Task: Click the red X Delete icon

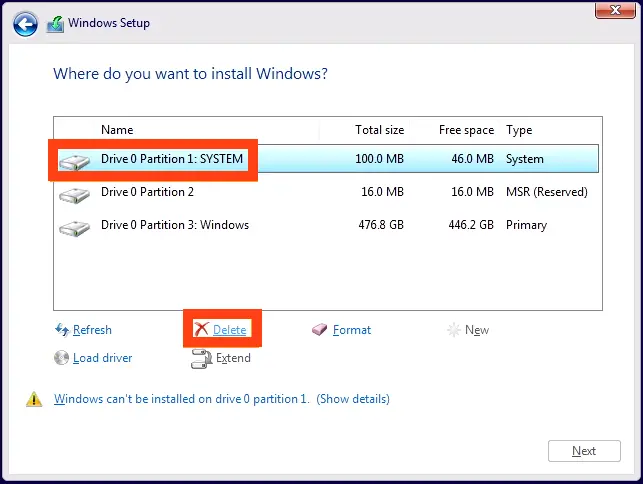Action: [201, 329]
